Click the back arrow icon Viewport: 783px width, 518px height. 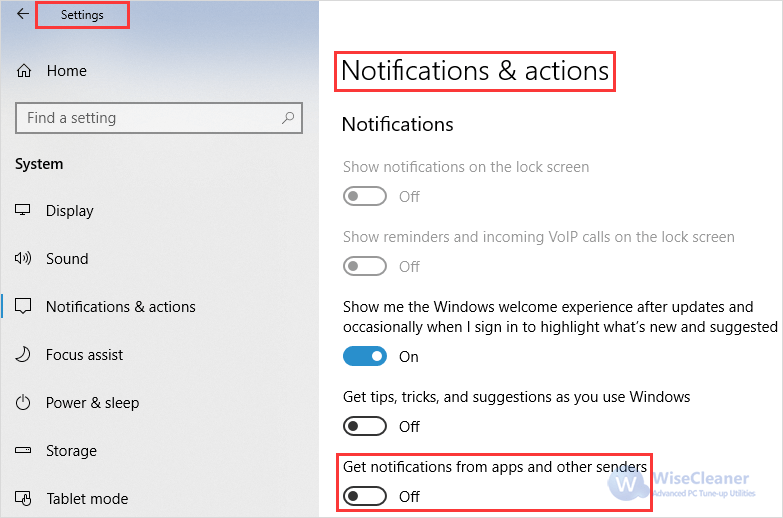(22, 13)
